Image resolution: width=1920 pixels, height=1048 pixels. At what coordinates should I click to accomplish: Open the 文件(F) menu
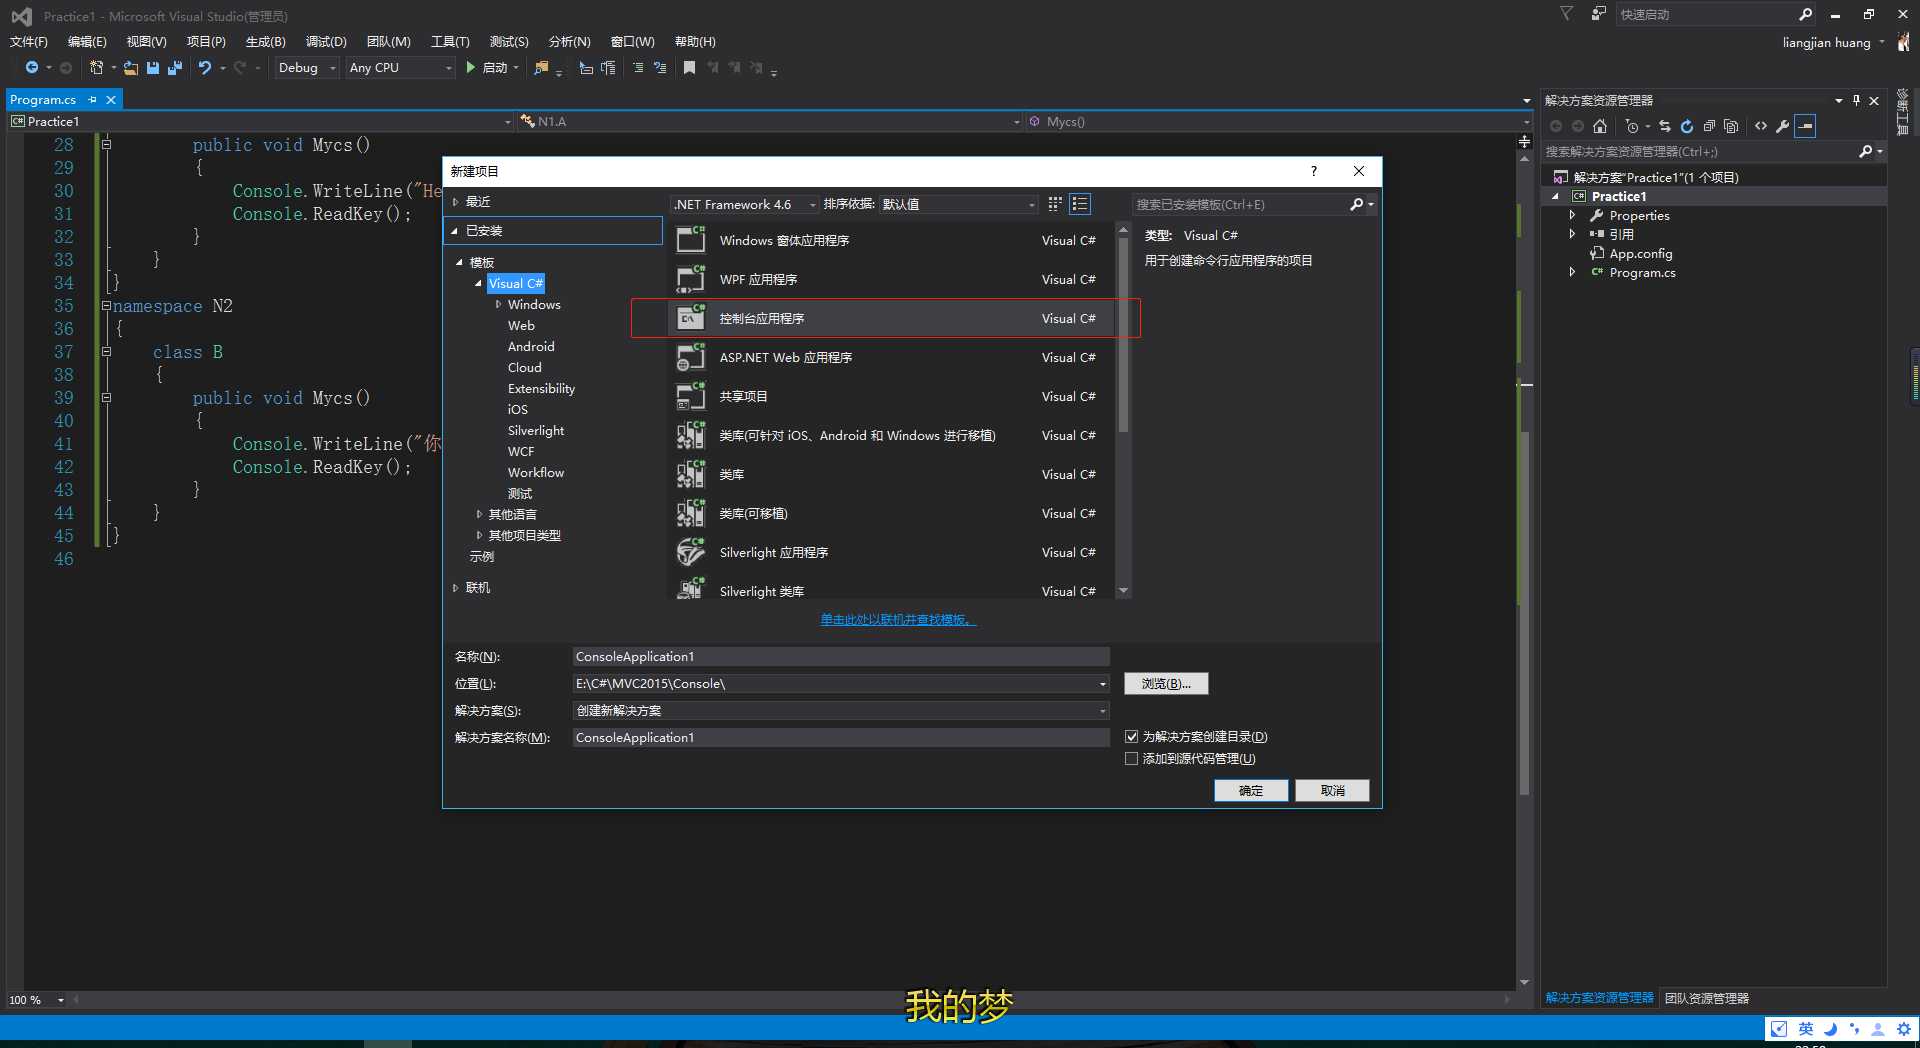[29, 41]
